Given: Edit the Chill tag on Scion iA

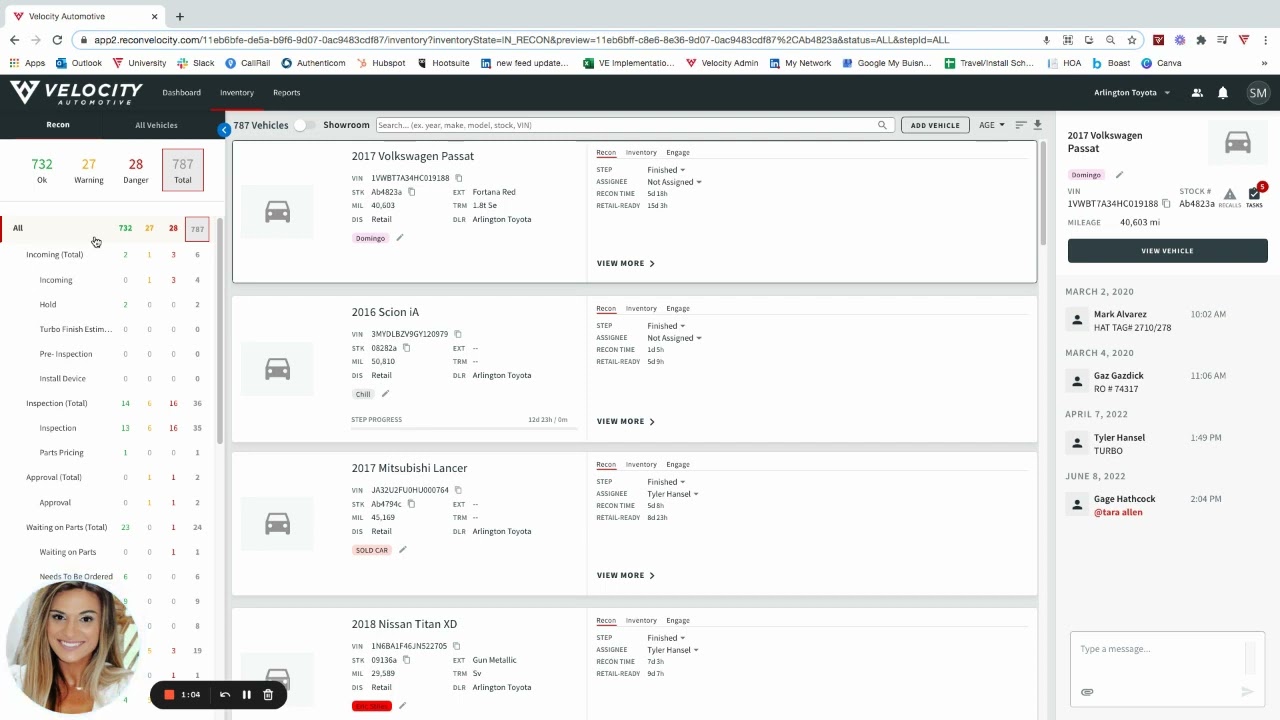Looking at the screenshot, I should (385, 394).
